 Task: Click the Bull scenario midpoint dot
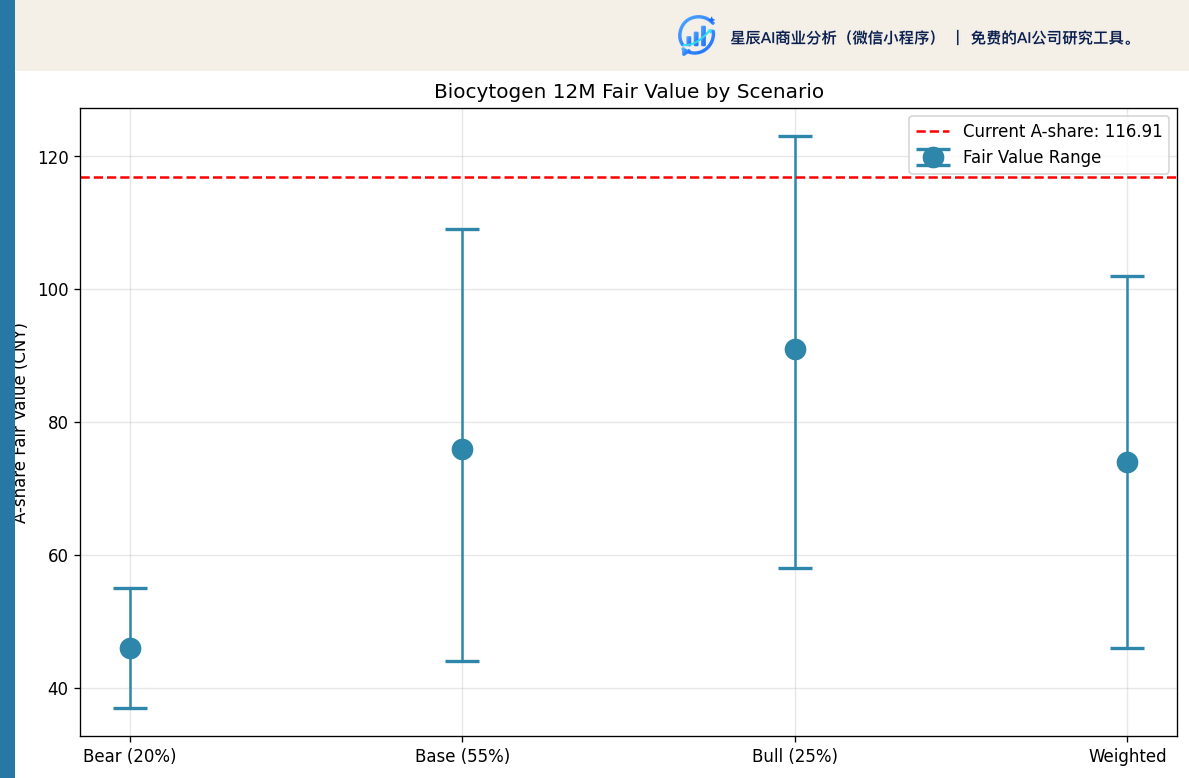pos(795,350)
